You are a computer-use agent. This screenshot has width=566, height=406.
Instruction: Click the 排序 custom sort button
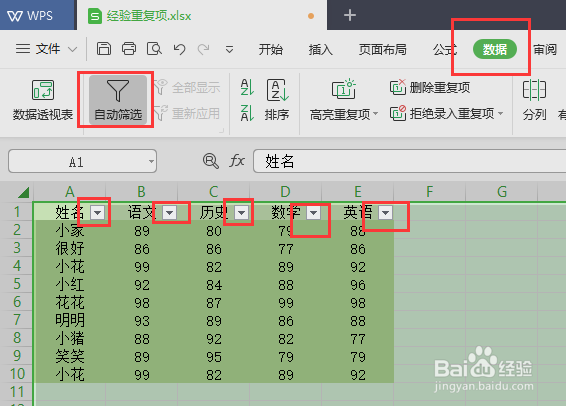tap(277, 100)
